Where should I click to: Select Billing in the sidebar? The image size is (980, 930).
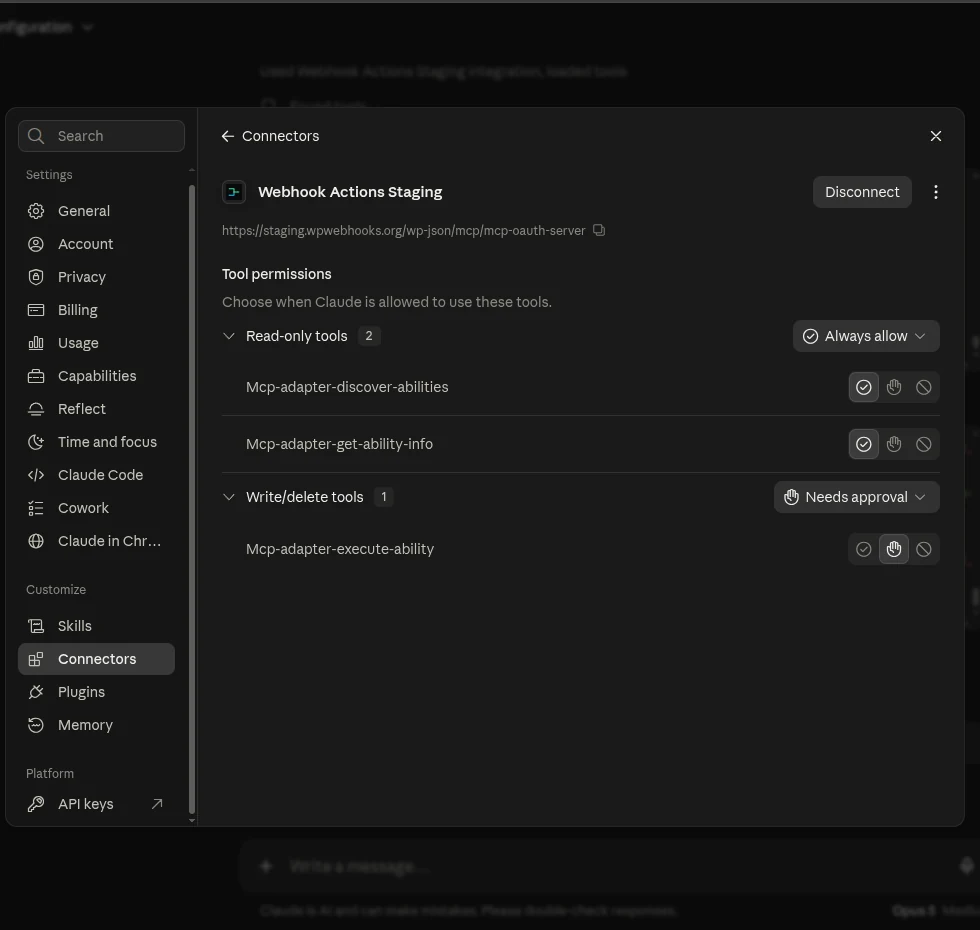pos(96,310)
